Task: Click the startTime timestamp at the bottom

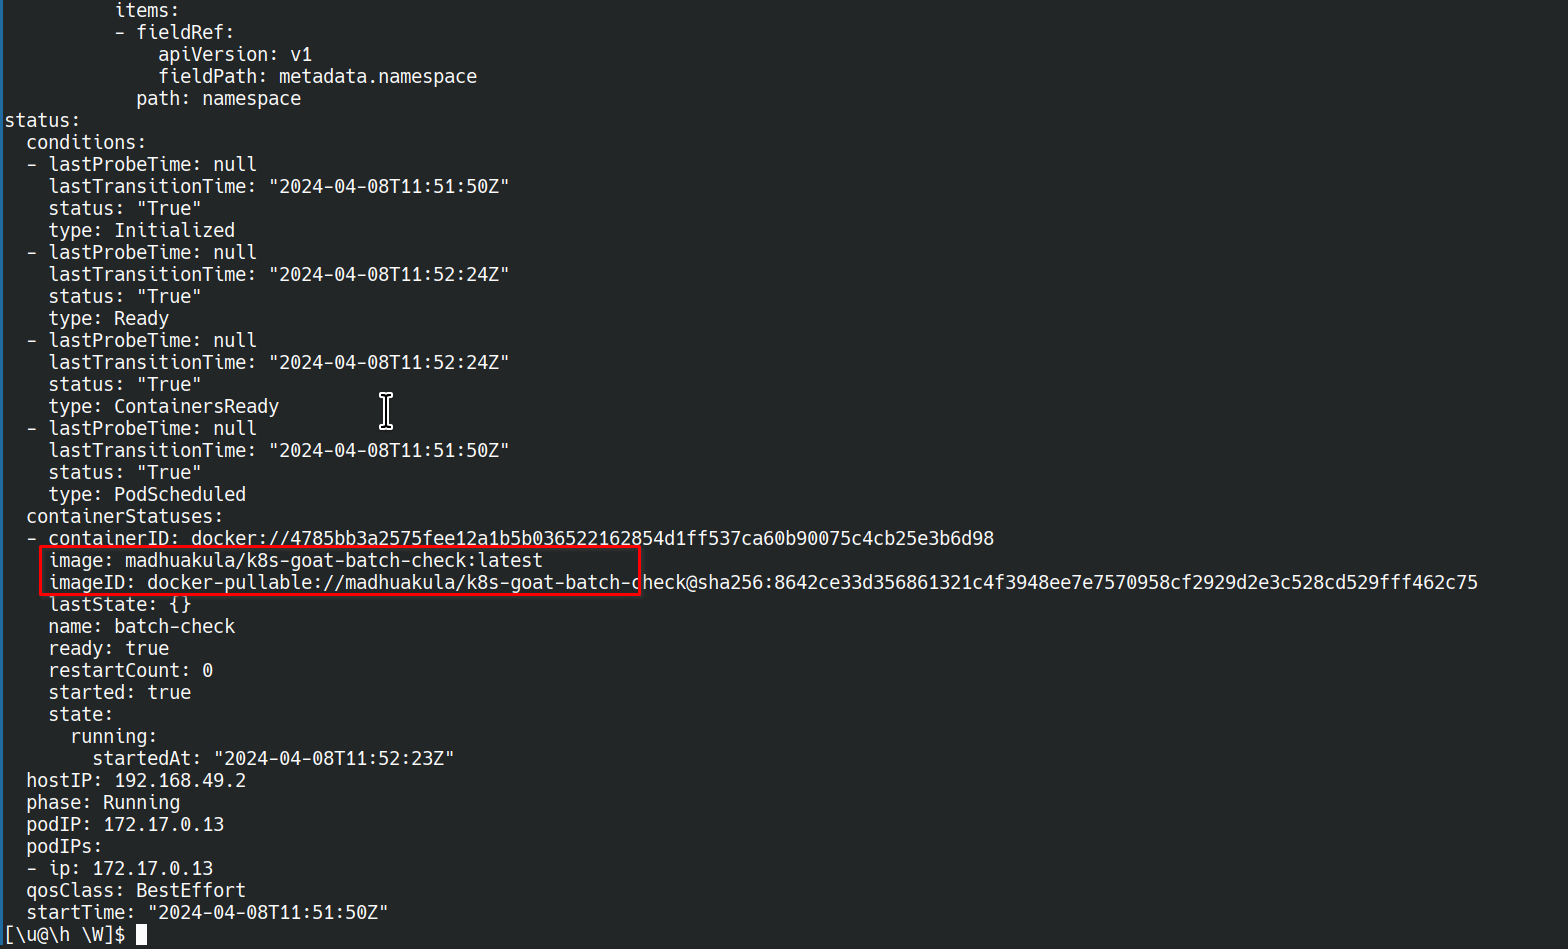Action: point(268,912)
